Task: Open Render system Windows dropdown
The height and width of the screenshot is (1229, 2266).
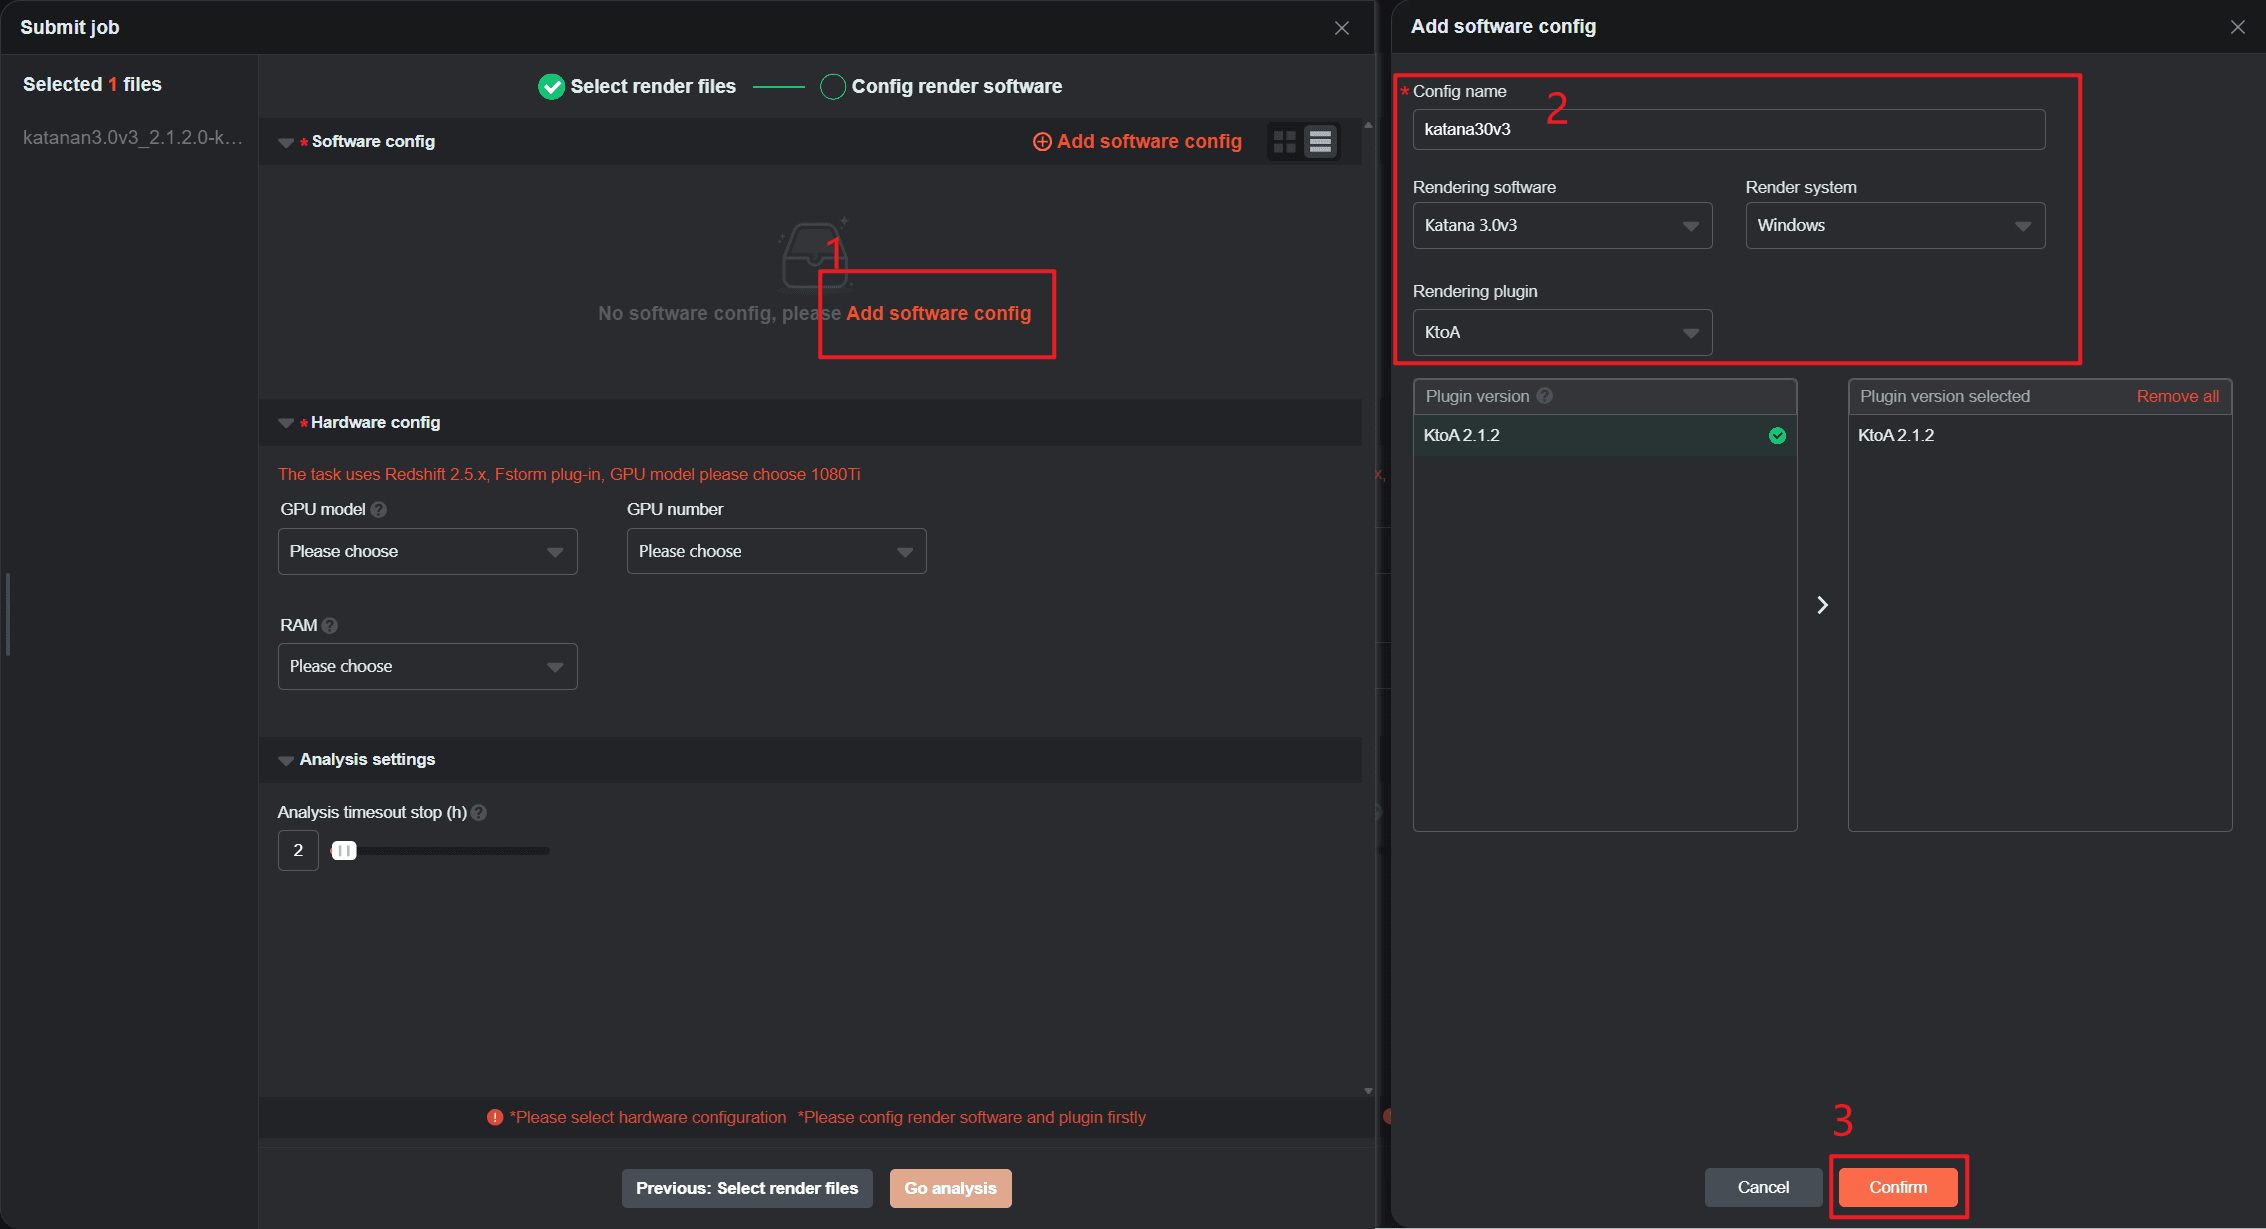Action: tap(1894, 226)
